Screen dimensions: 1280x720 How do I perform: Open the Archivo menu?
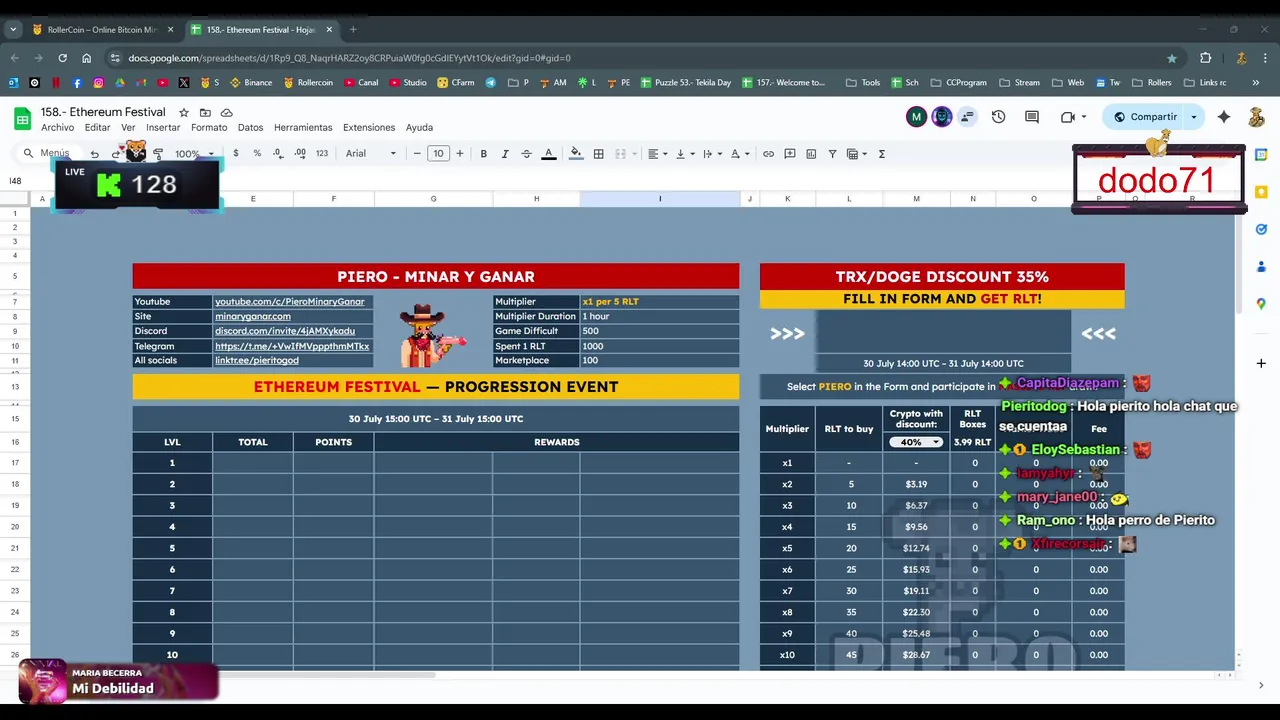pyautogui.click(x=57, y=128)
